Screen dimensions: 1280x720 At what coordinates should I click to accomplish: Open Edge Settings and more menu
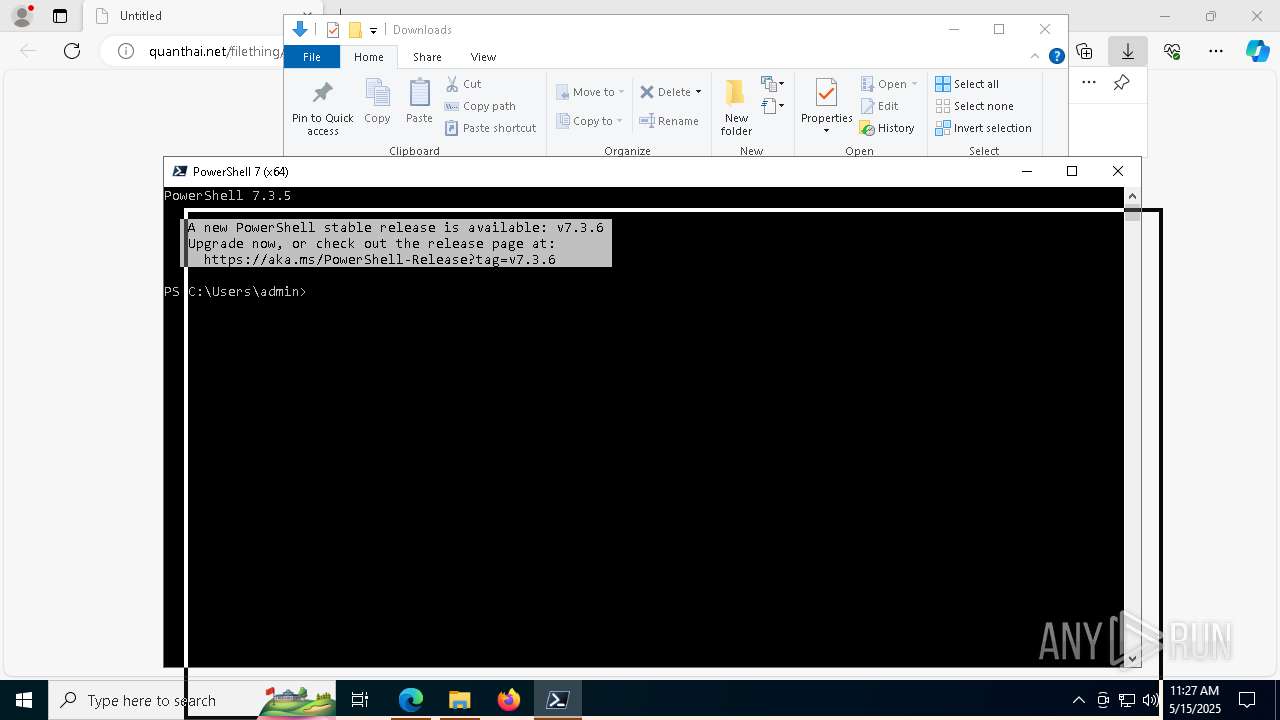(1215, 51)
